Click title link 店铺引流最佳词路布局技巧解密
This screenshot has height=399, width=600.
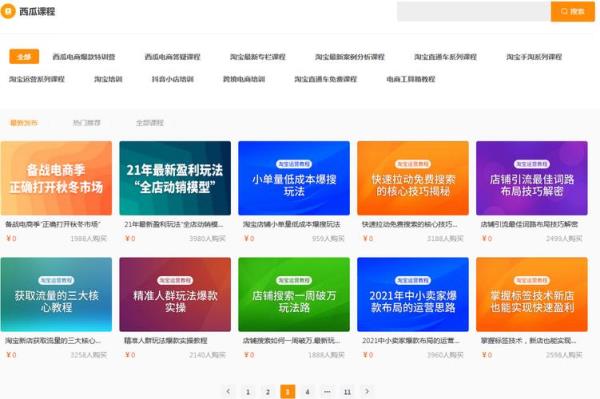point(529,224)
